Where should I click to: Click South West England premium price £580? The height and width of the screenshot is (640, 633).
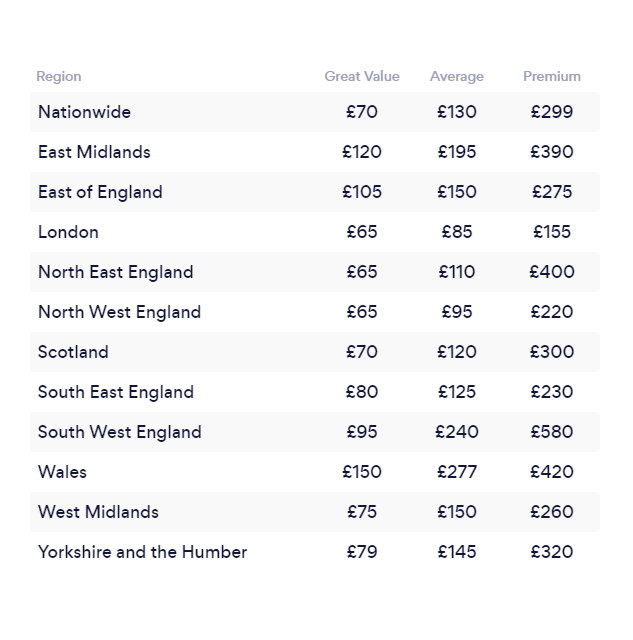(x=552, y=432)
